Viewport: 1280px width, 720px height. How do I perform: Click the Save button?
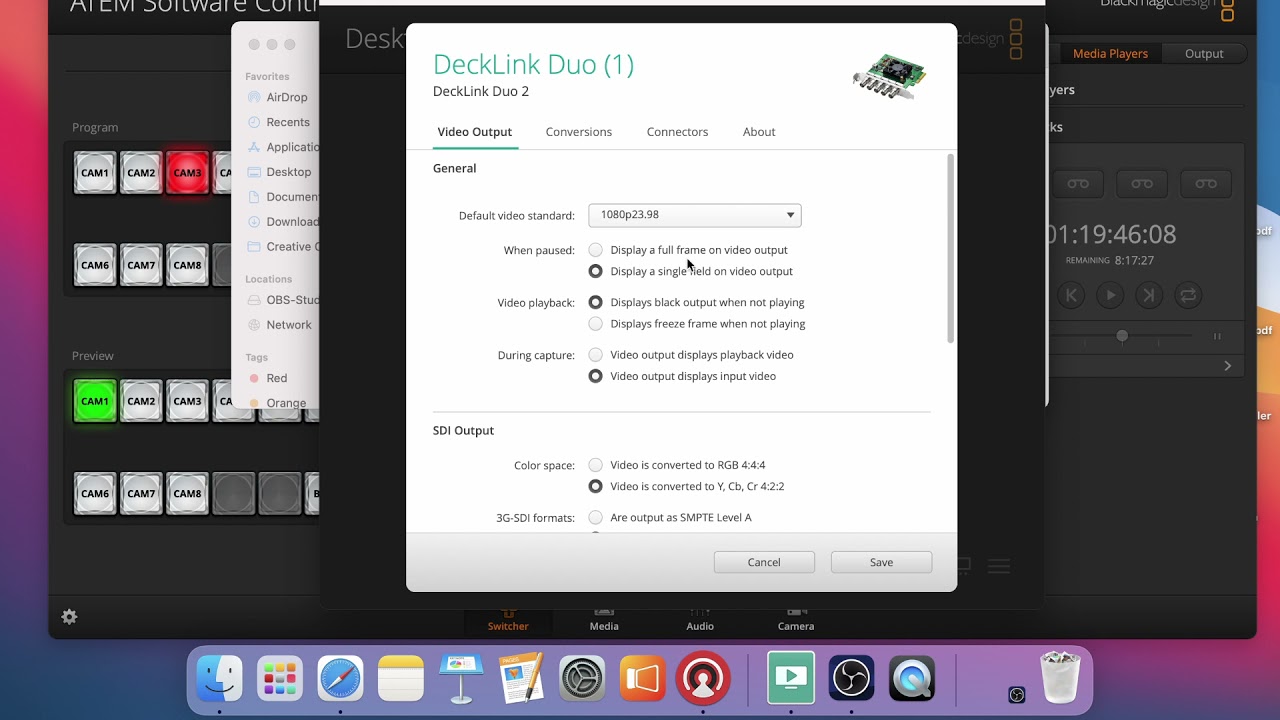pyautogui.click(x=881, y=562)
